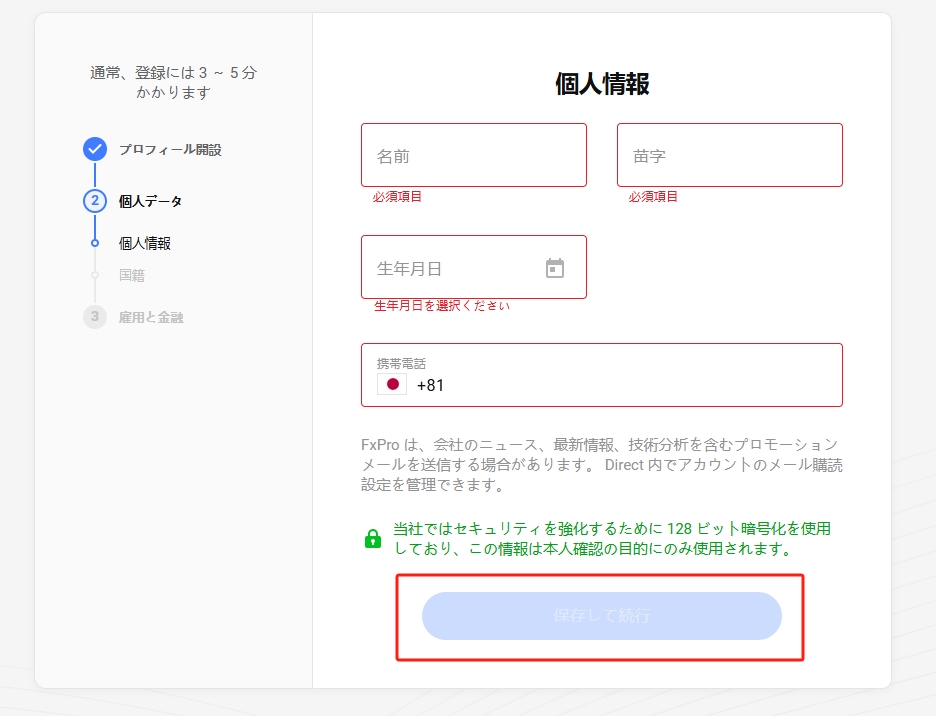This screenshot has width=936, height=716.
Task: Click the greyed step 3 circle
Action: pyautogui.click(x=95, y=317)
